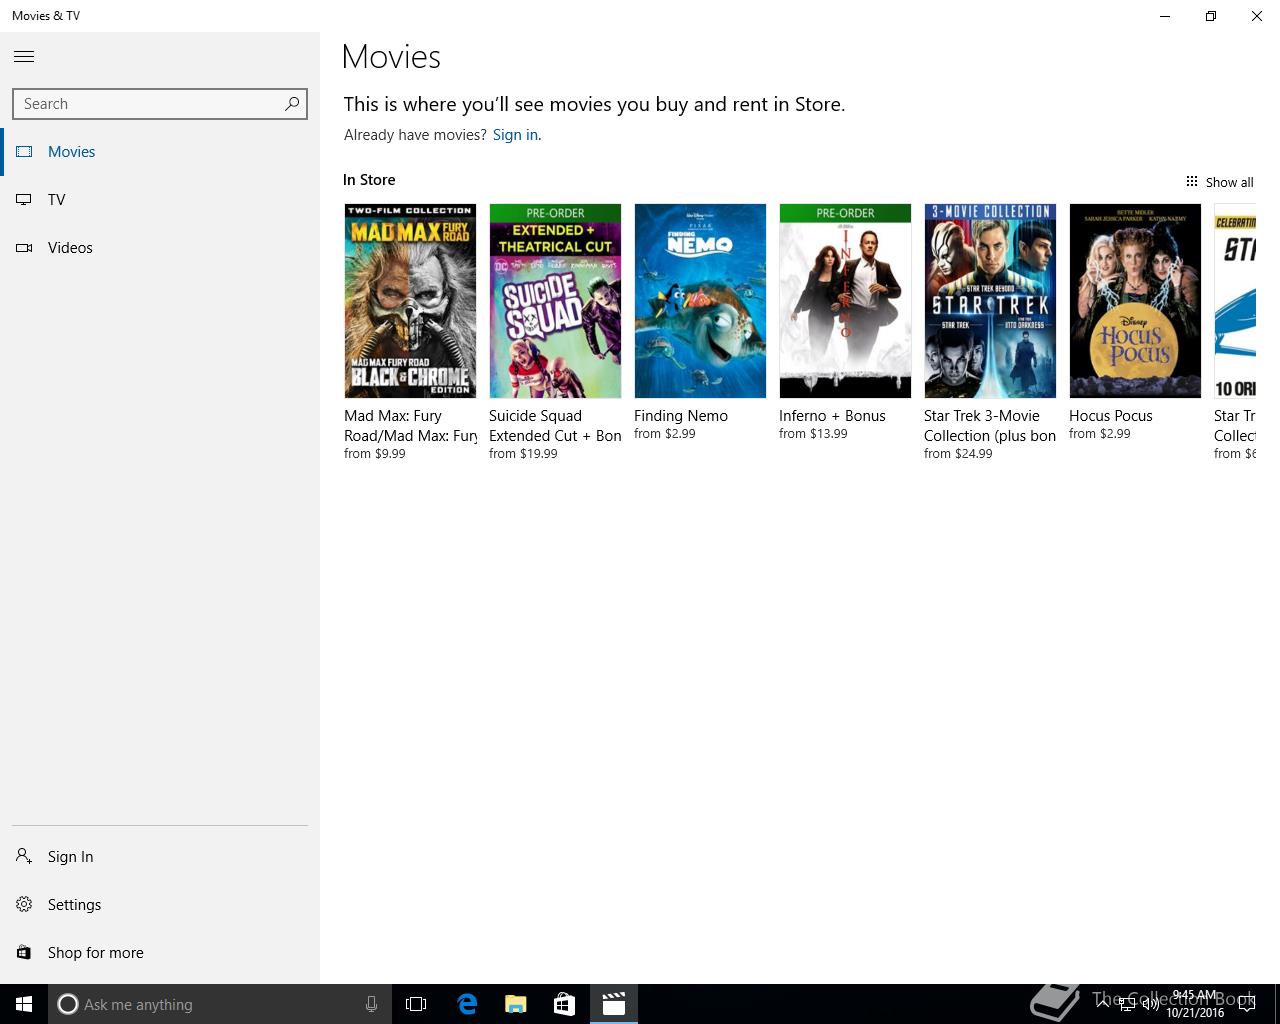Click the Cortana microphone icon

371,1004
